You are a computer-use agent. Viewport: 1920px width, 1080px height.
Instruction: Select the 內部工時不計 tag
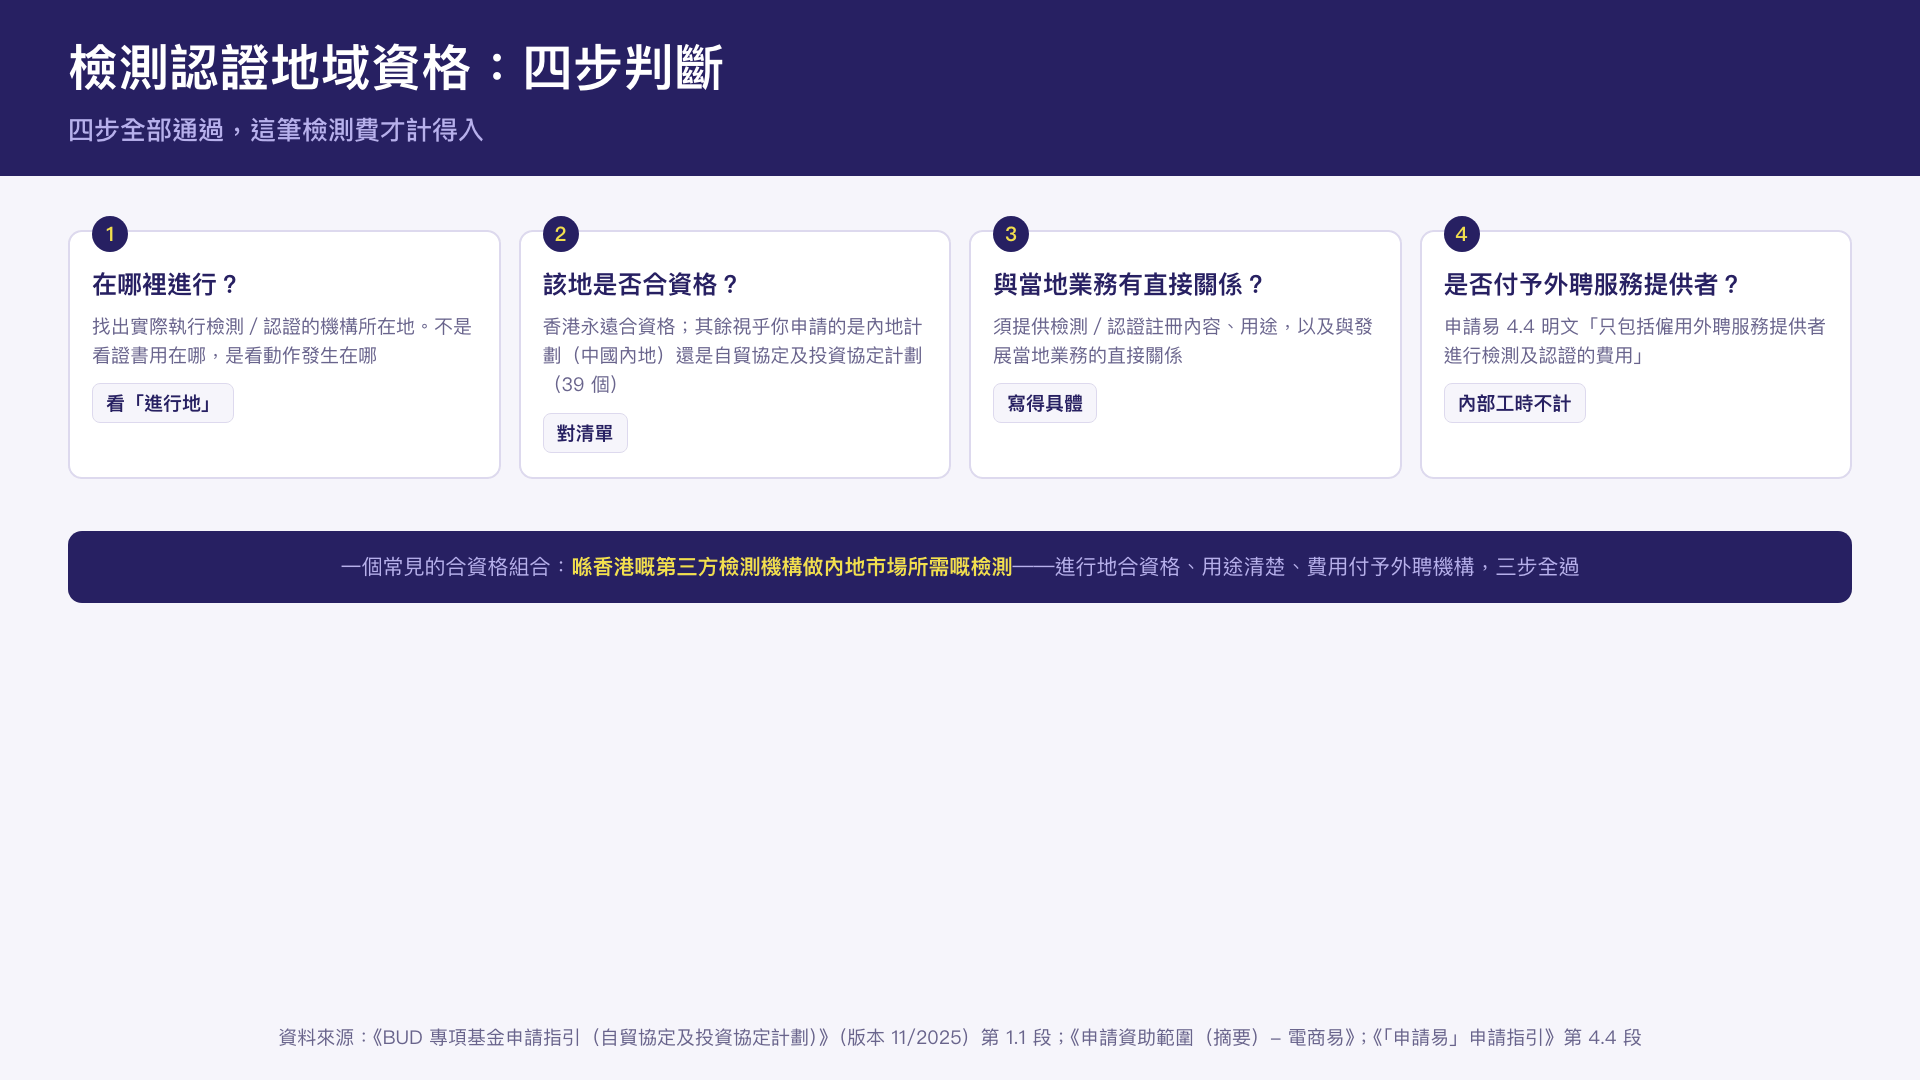pyautogui.click(x=1515, y=403)
